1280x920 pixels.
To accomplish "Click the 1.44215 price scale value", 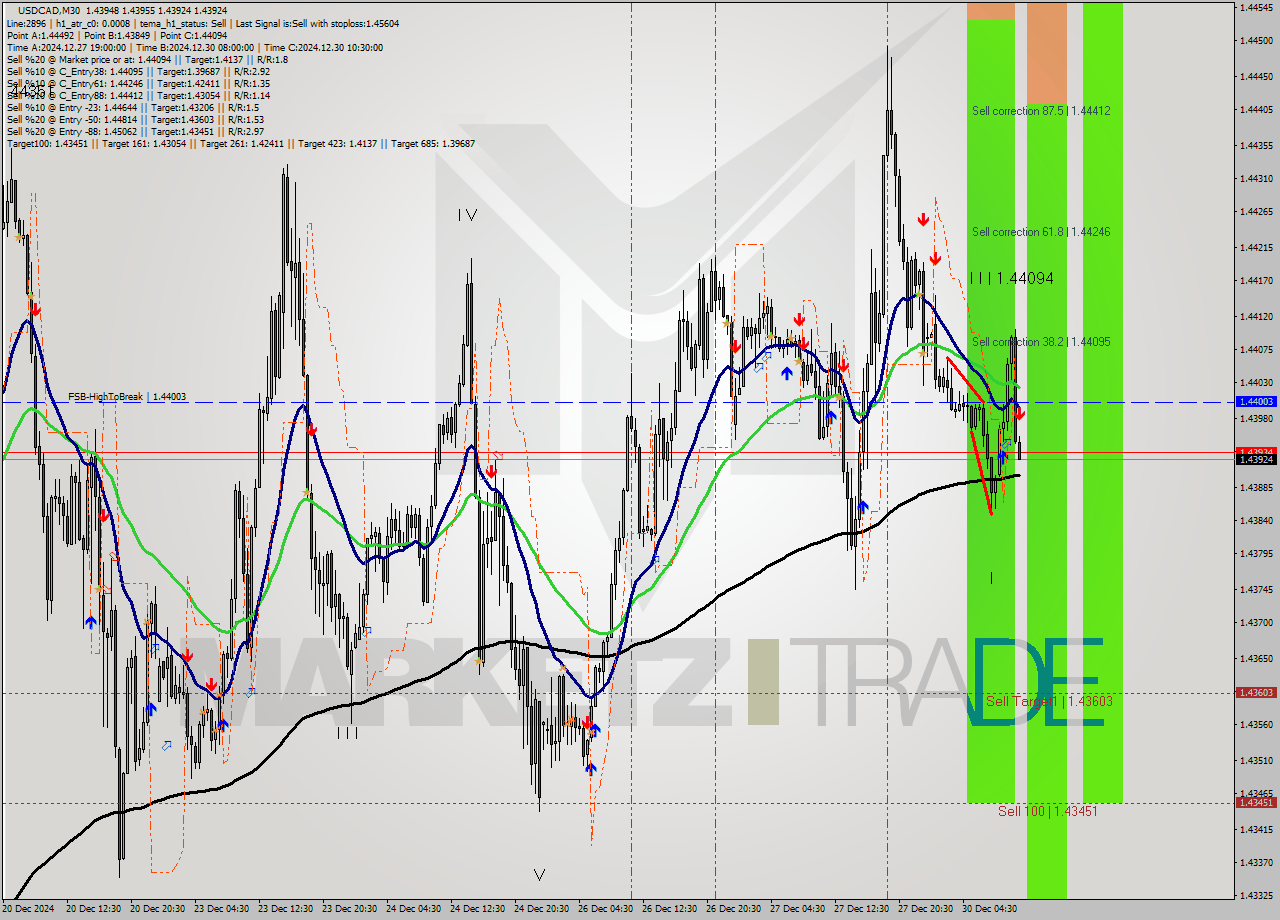I will (1256, 247).
